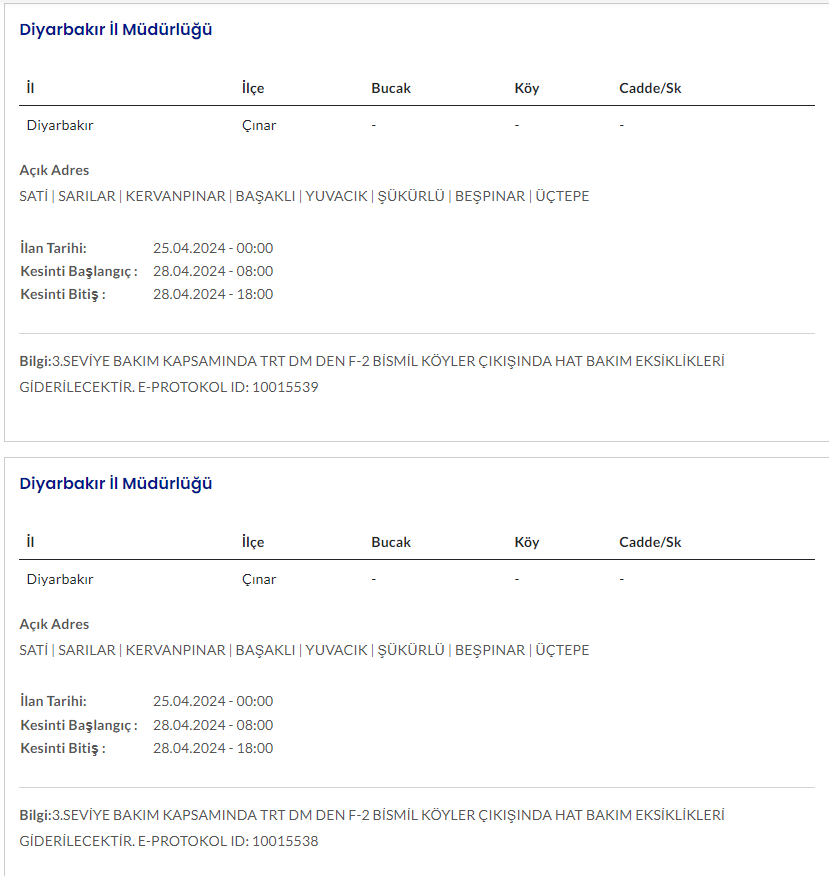Image resolution: width=829 pixels, height=876 pixels.
Task: Click the Kesinti Başlangıç time in the first card
Action: (213, 271)
